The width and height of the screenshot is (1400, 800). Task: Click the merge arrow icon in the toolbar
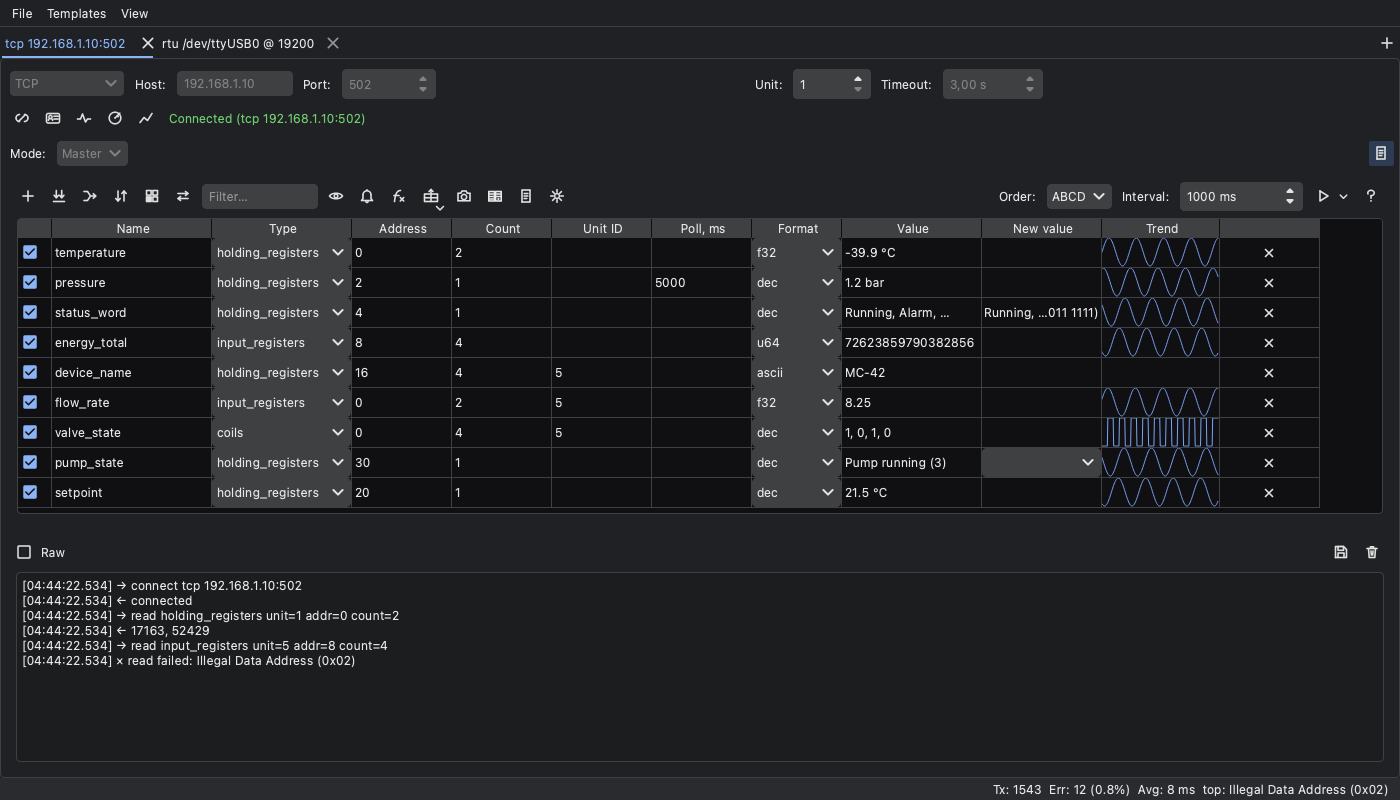(90, 196)
